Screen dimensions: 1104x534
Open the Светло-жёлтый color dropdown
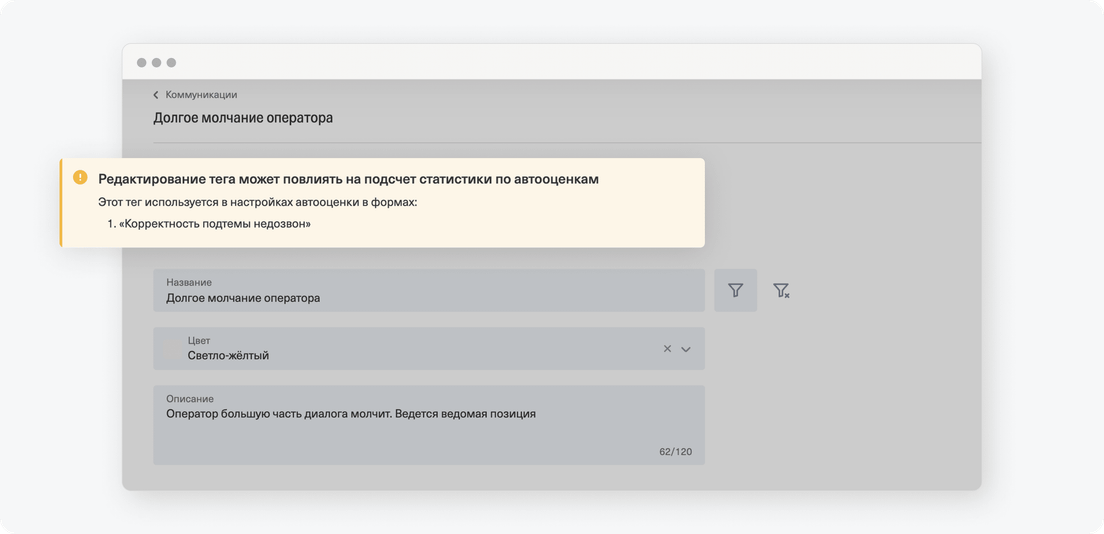click(x=429, y=349)
